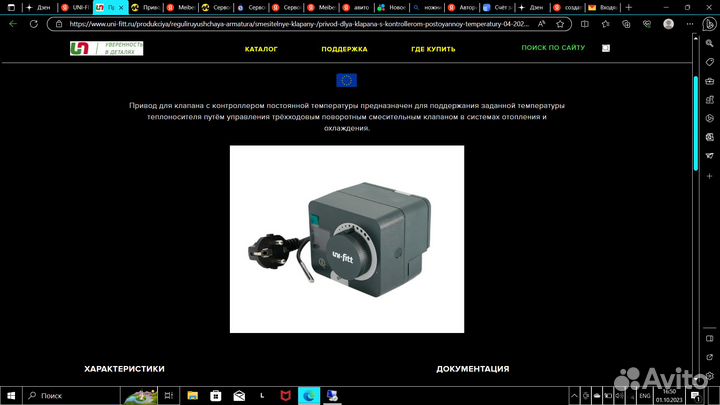Open the Mail app from taskbar
This screenshot has height=405, width=720.
click(x=239, y=395)
